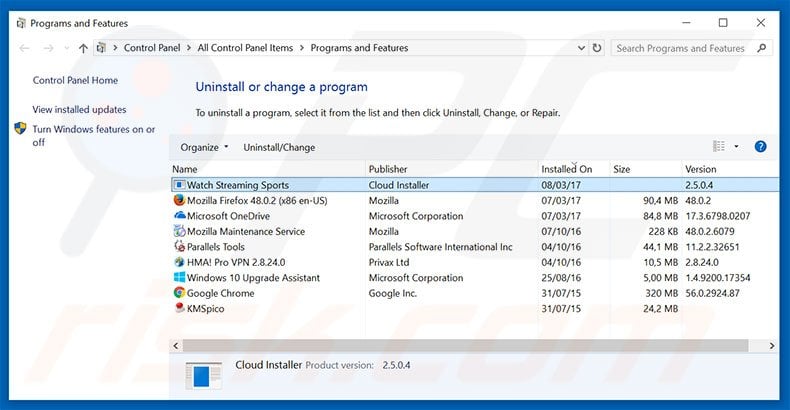The image size is (790, 410).
Task: Click the Microsoft OneDrive cloud icon
Action: tap(179, 215)
